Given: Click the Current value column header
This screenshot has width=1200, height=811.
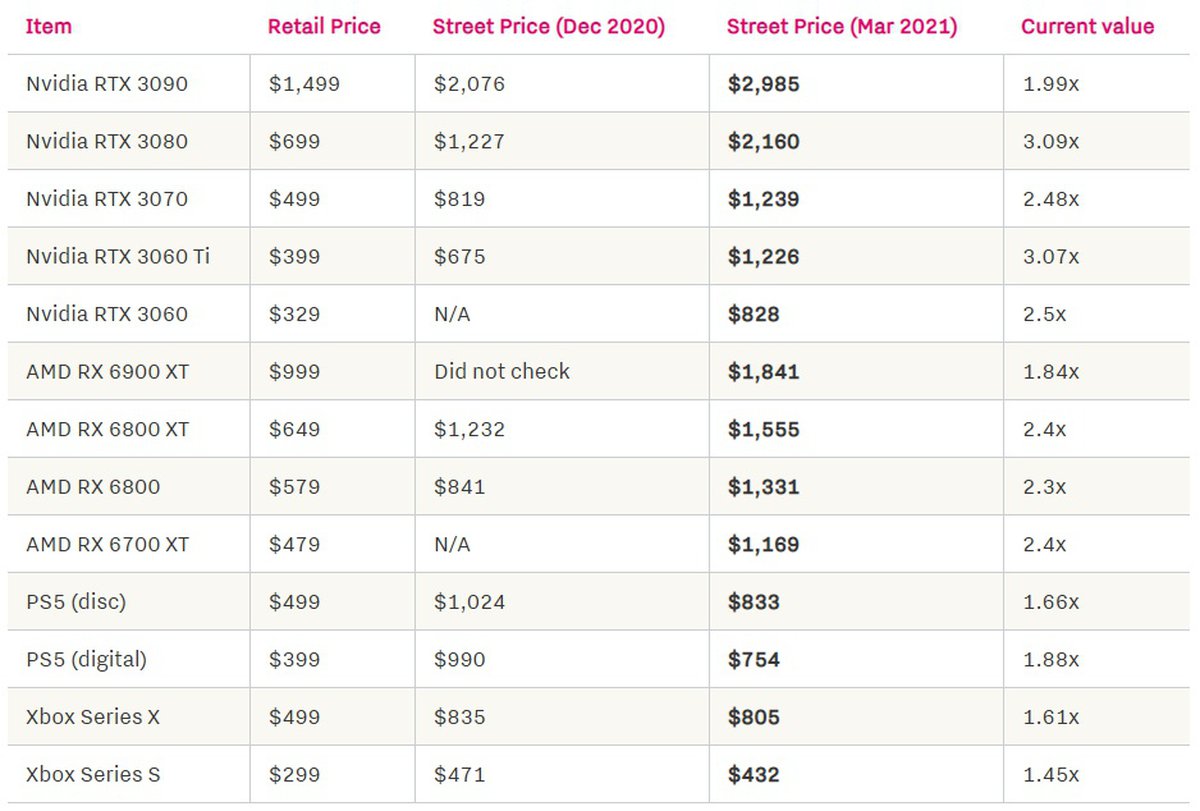Looking at the screenshot, I should pos(1087,27).
